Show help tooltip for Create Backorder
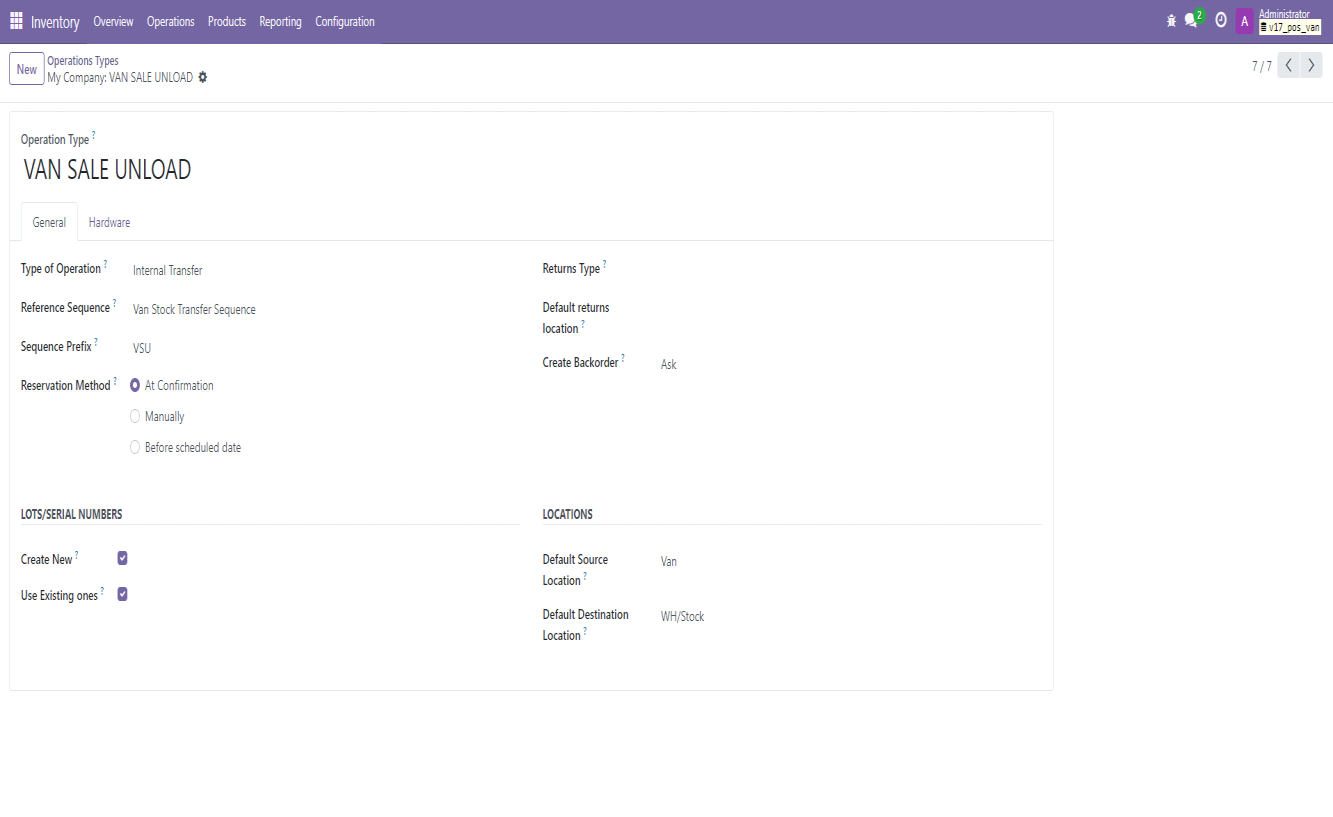 pyautogui.click(x=623, y=358)
